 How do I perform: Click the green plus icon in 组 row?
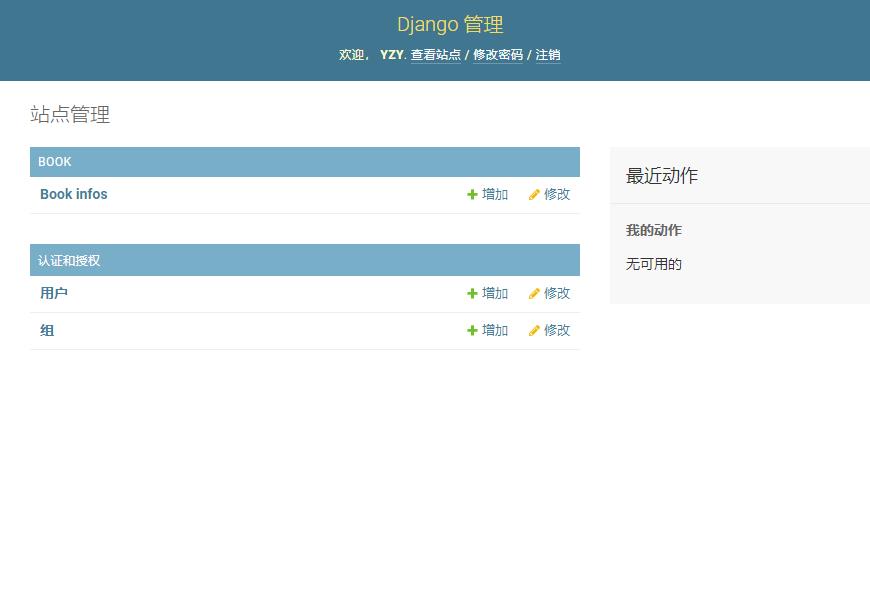click(472, 330)
